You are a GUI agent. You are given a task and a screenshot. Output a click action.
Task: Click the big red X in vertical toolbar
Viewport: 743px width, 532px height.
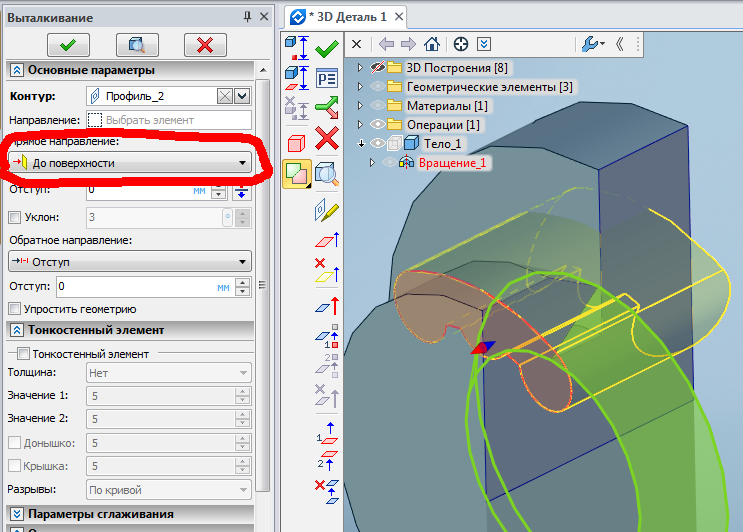point(327,138)
